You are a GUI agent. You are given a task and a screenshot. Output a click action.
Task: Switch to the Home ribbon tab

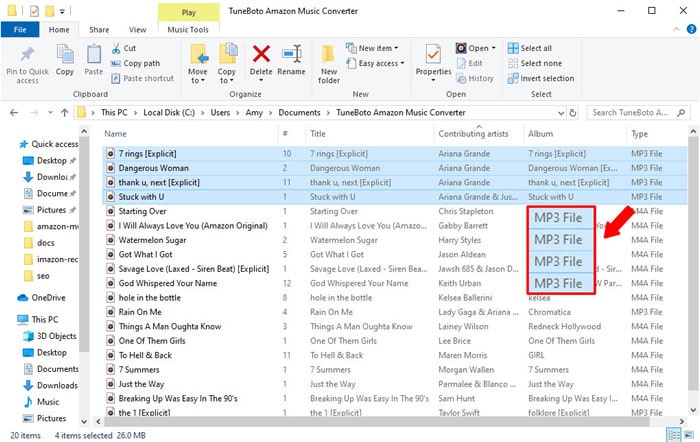click(59, 29)
